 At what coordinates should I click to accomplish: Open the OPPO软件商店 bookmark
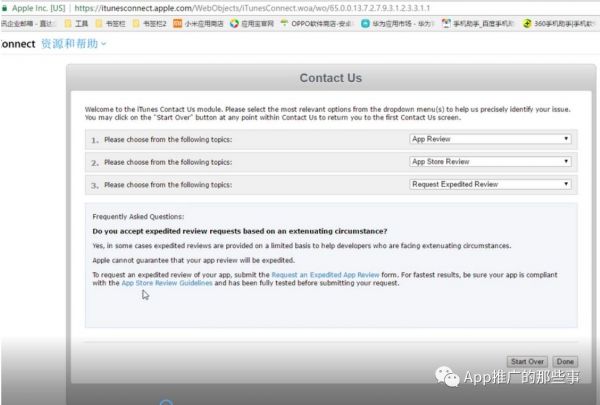[x=316, y=24]
